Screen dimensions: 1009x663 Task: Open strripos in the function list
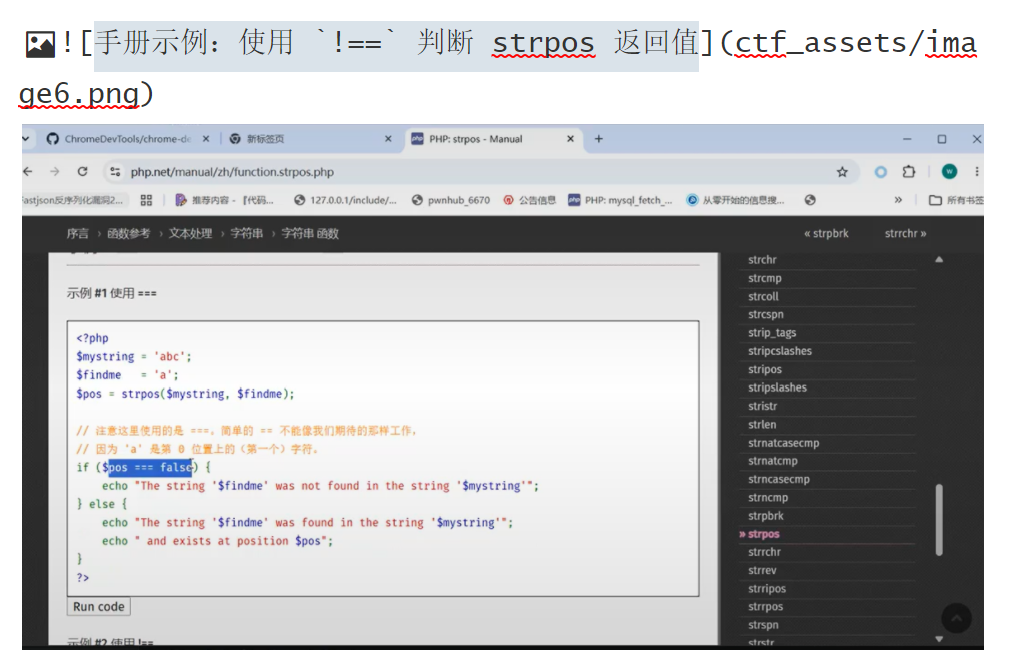click(x=767, y=588)
